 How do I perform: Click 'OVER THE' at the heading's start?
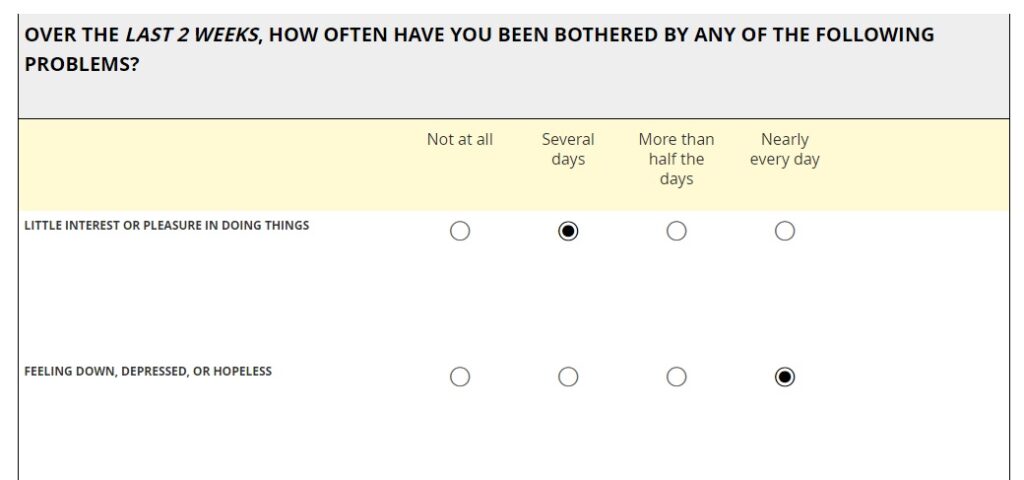[x=71, y=35]
